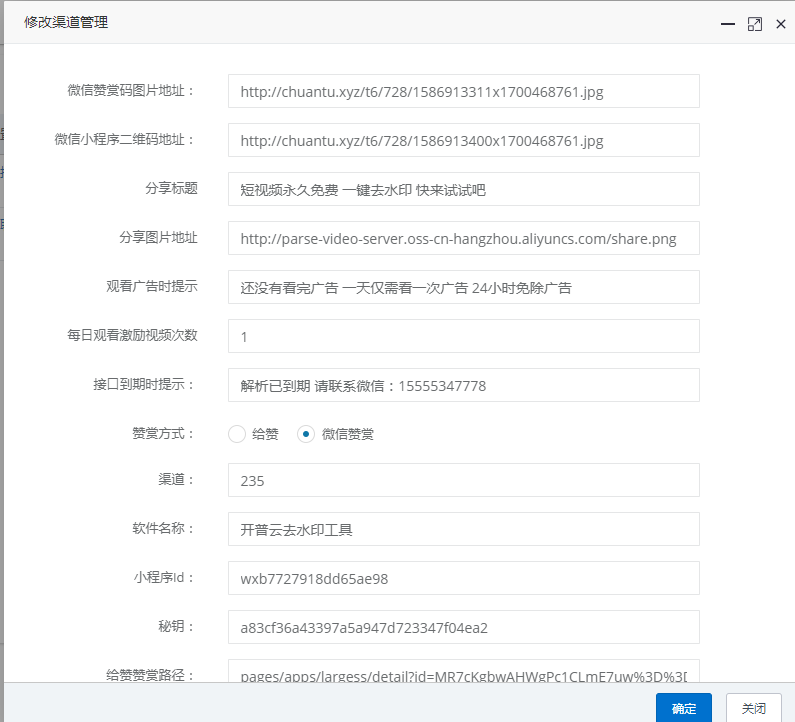Edit the 渠道 field containing 235
Screen dimensions: 795x722
[463, 480]
